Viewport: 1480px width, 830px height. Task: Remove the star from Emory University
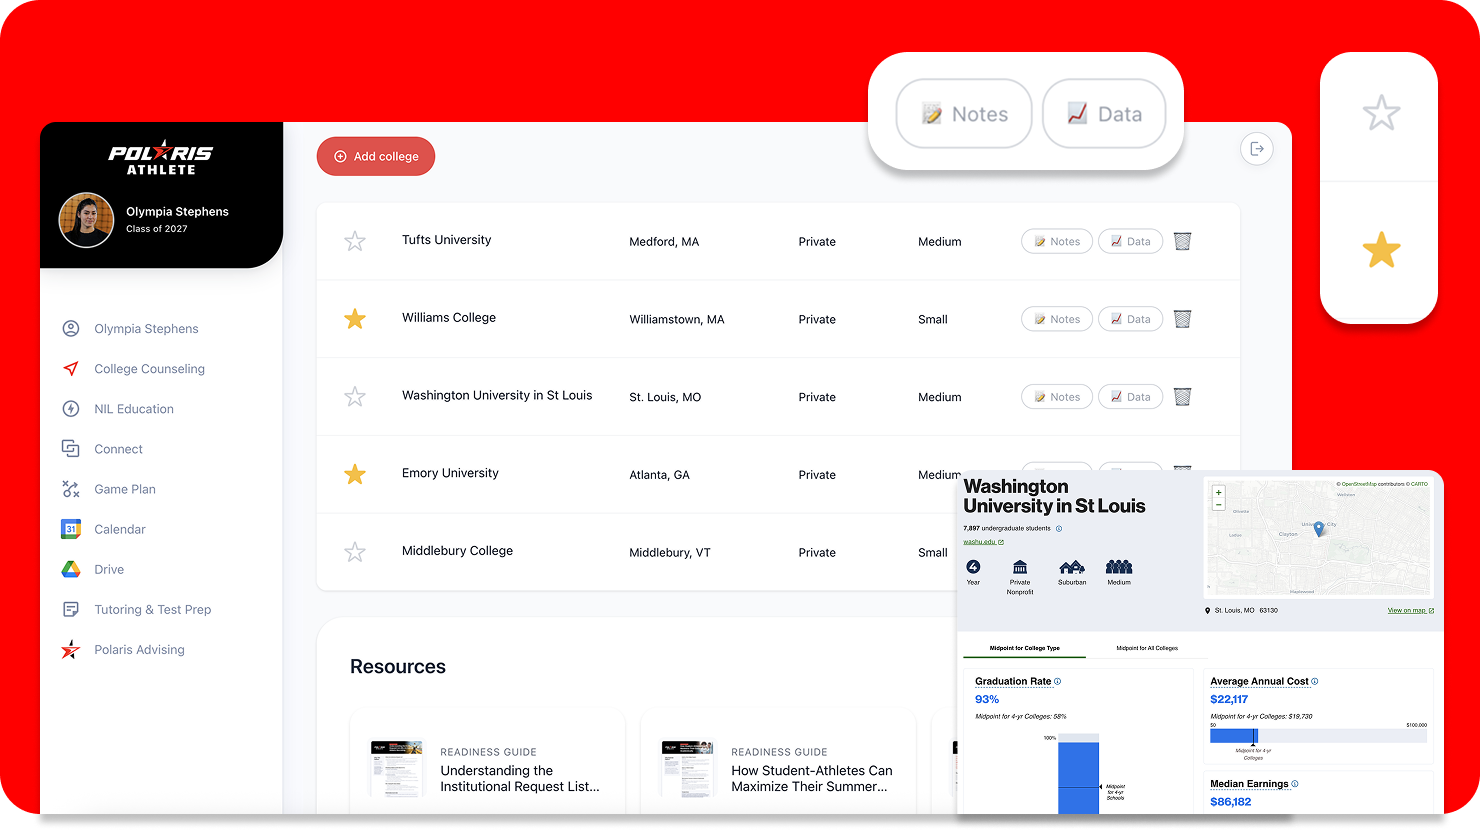355,474
